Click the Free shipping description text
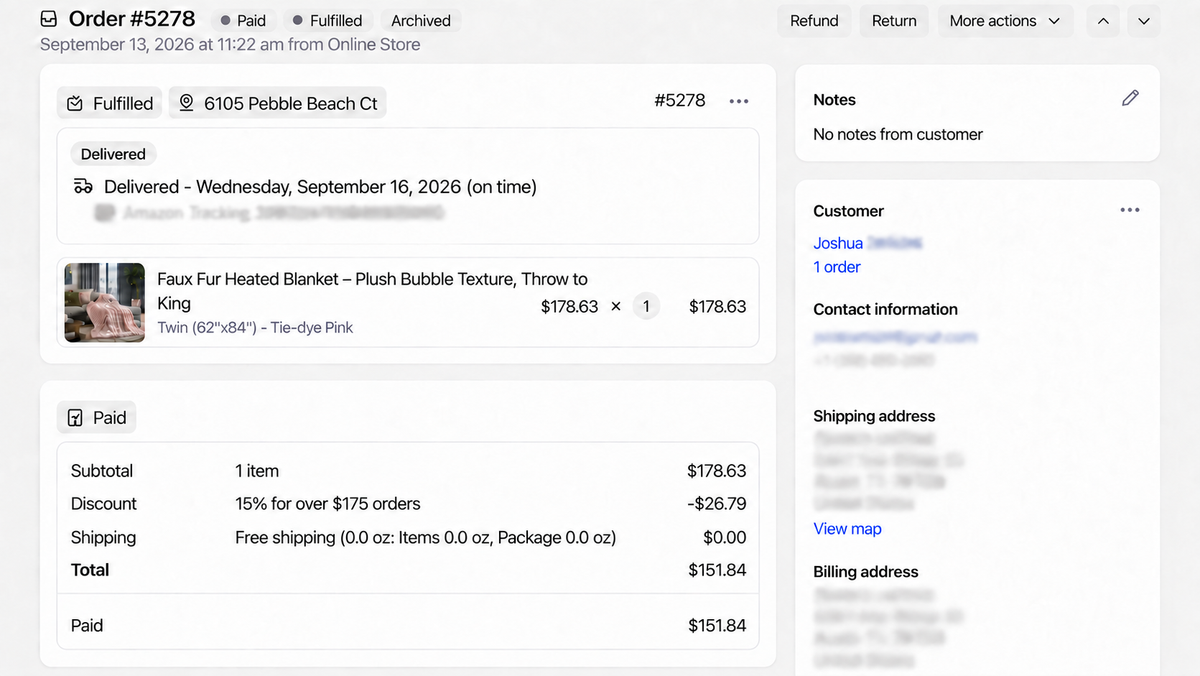This screenshot has height=676, width=1200. (426, 537)
